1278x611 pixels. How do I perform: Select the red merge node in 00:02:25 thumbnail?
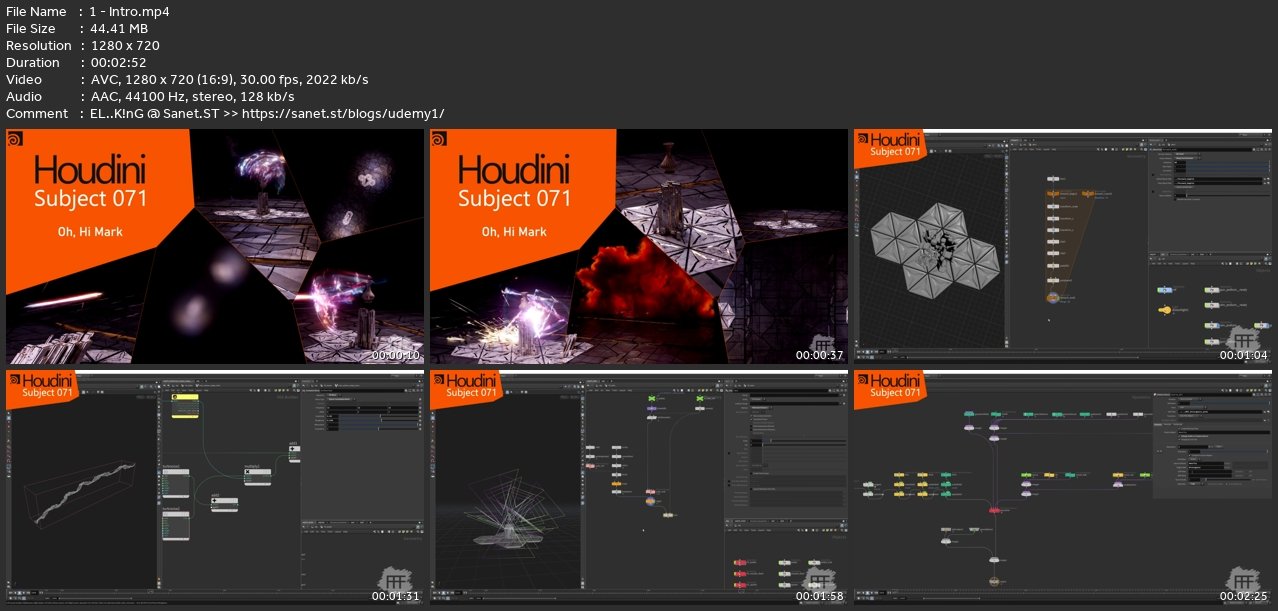(994, 510)
